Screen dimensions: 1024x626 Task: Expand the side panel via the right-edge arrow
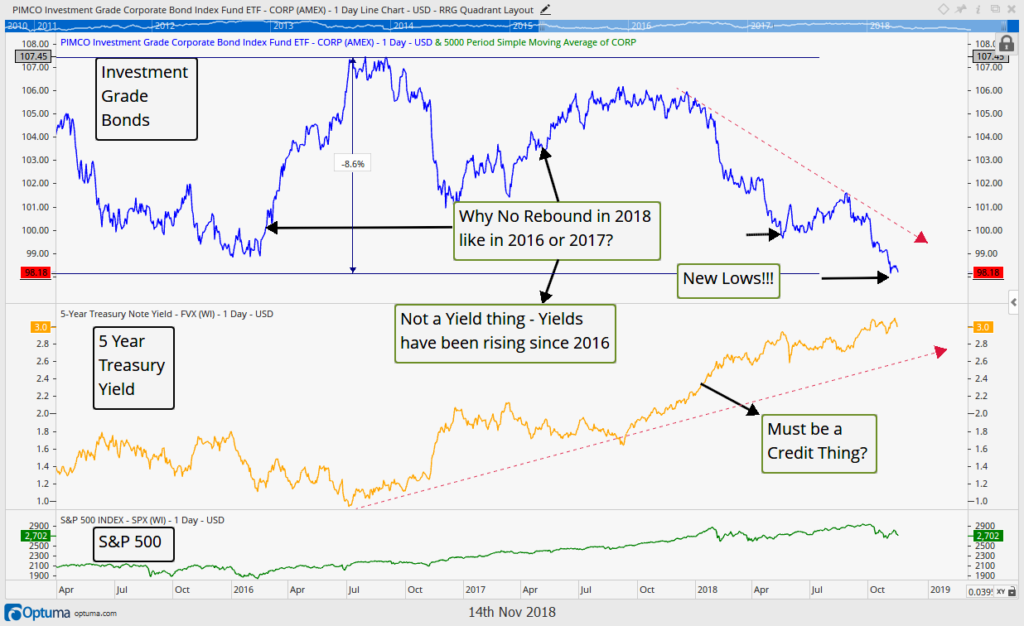(1014, 302)
